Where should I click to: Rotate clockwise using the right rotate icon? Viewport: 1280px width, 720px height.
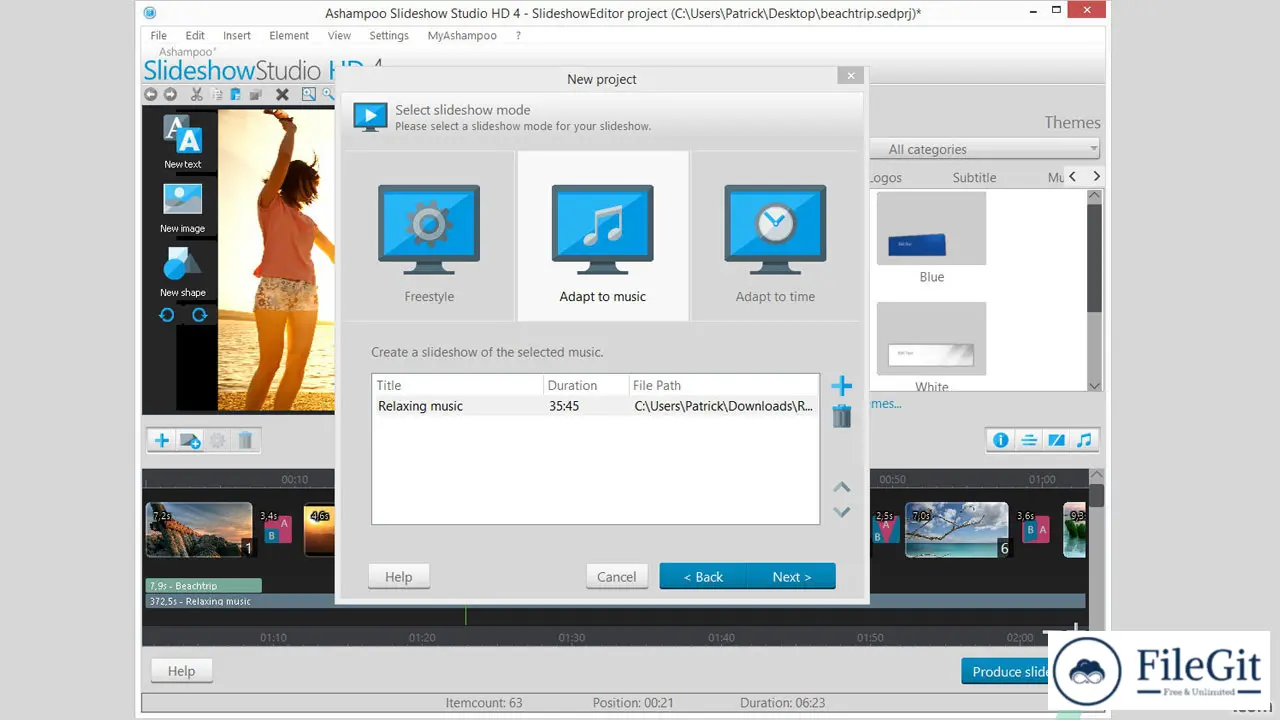(199, 315)
